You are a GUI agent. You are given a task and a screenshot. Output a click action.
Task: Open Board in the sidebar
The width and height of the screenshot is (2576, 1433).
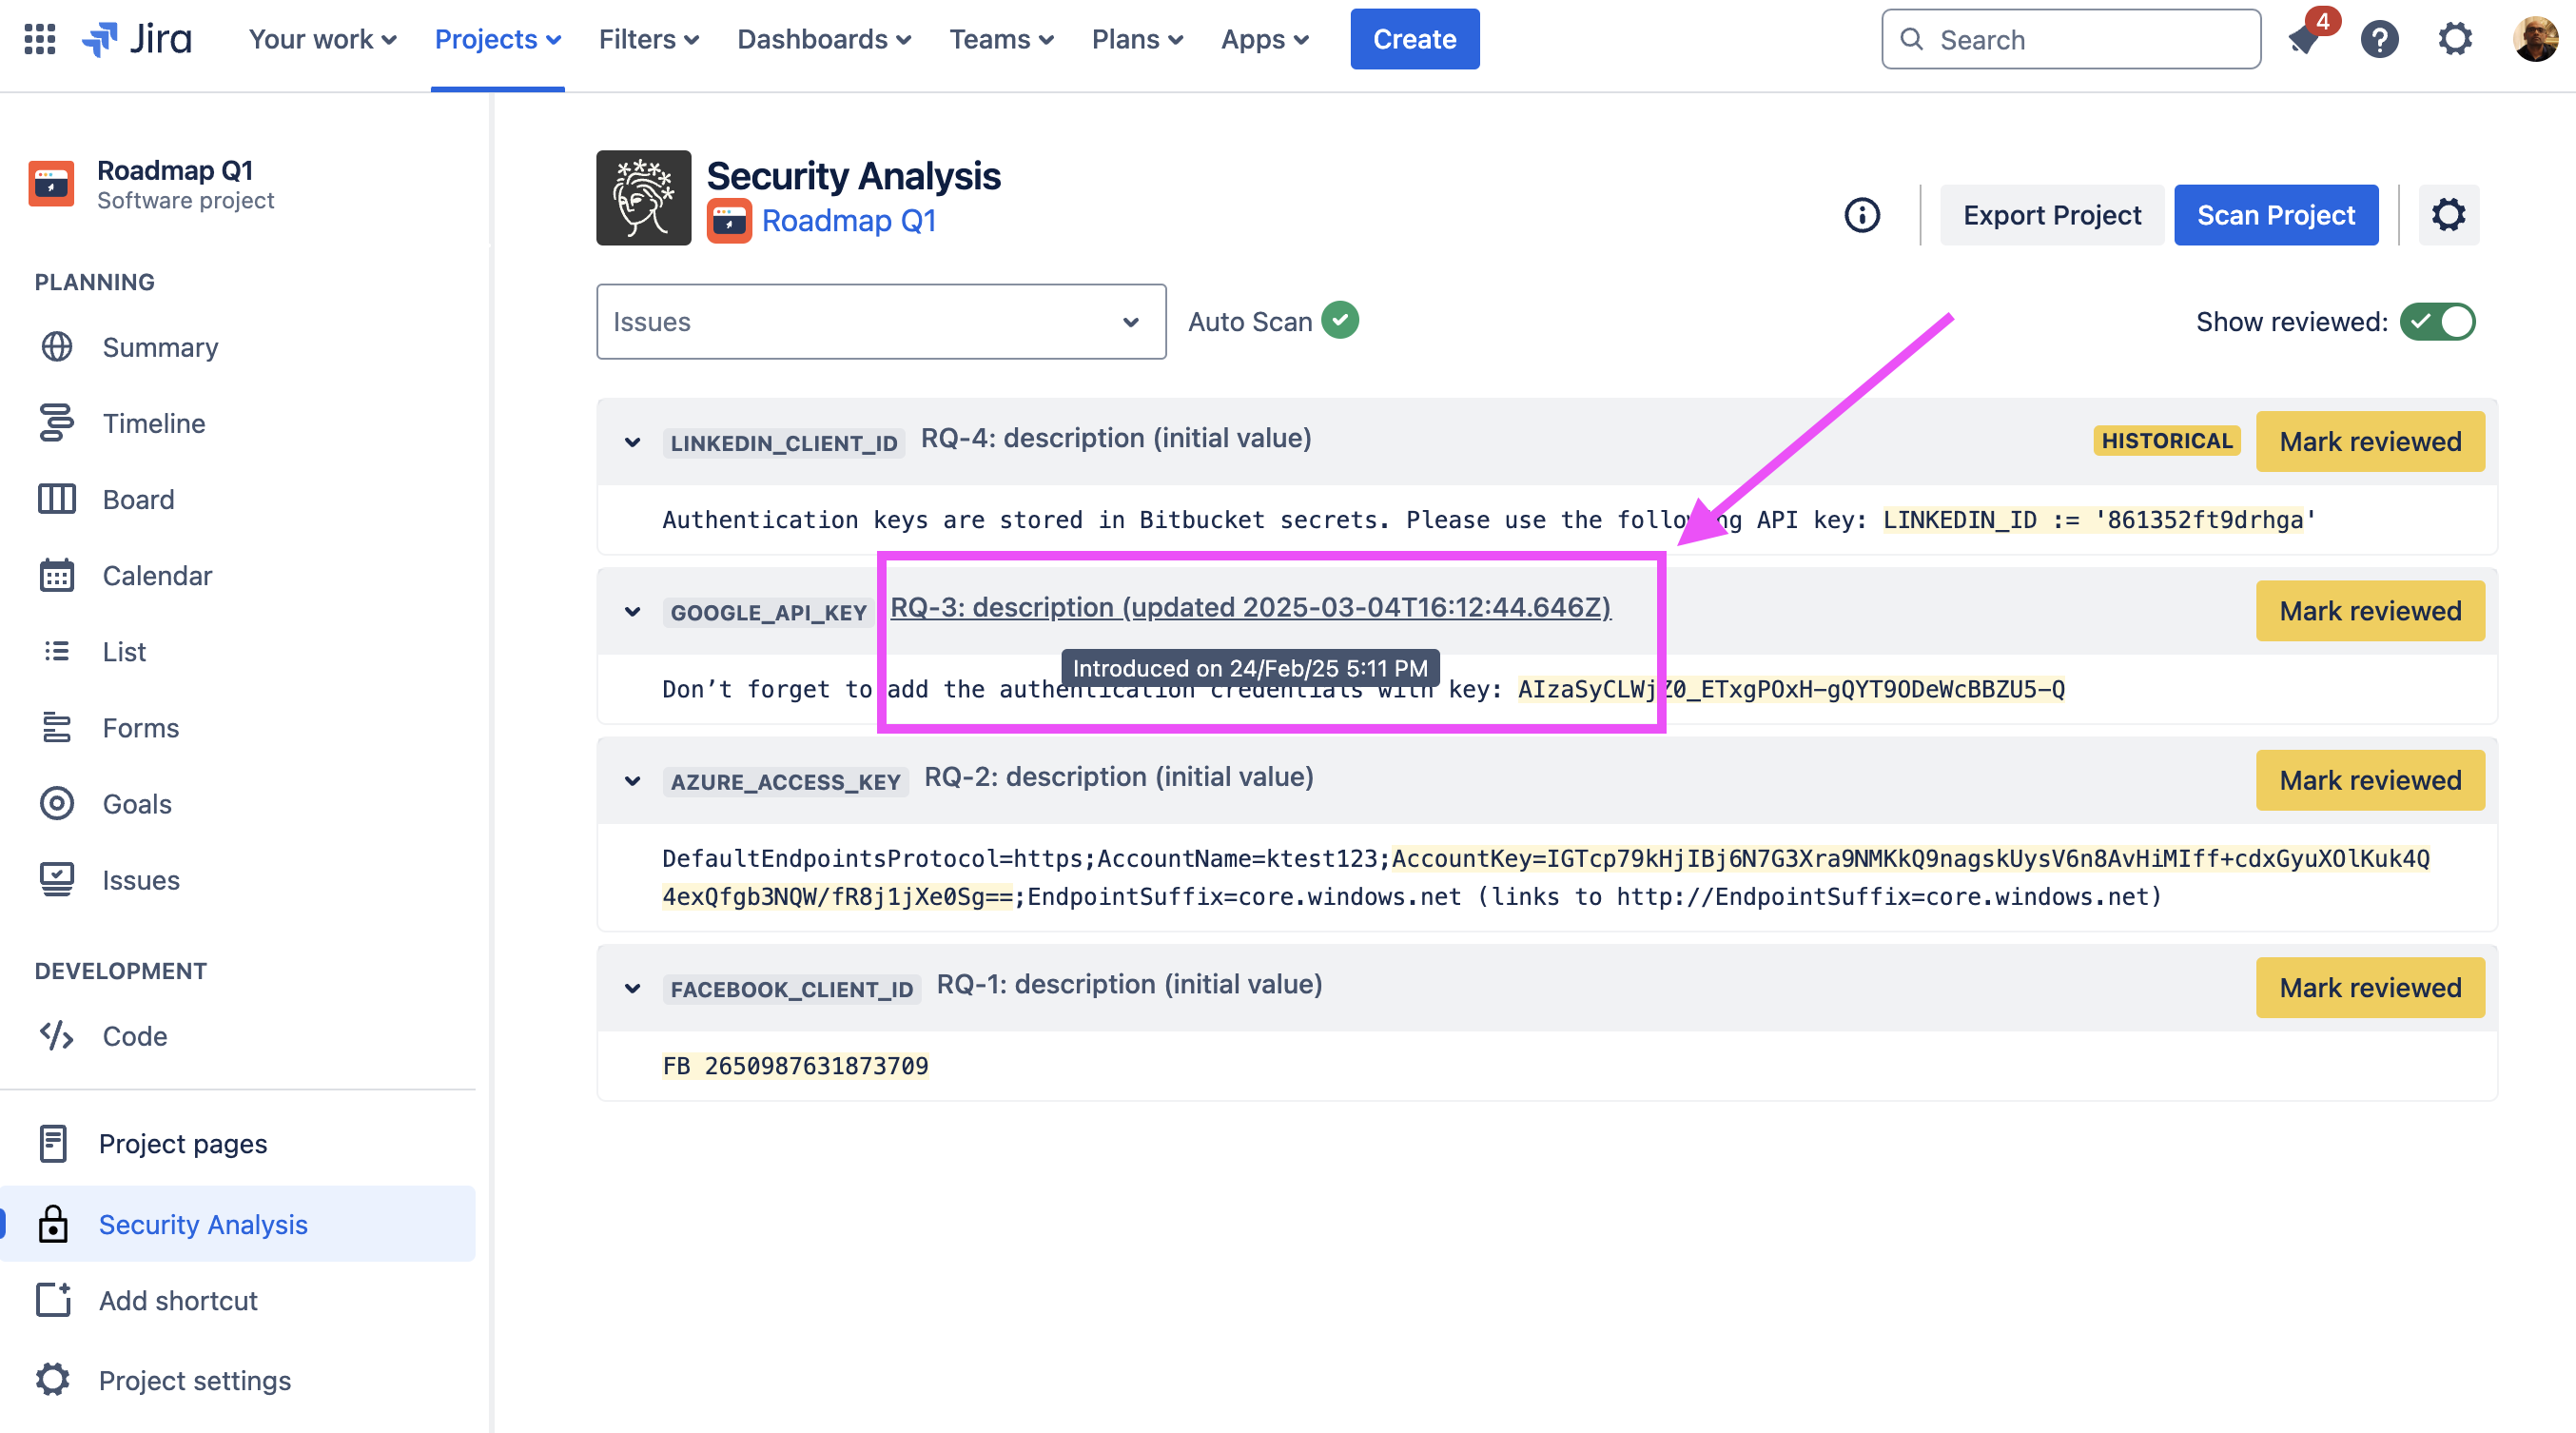tap(138, 499)
